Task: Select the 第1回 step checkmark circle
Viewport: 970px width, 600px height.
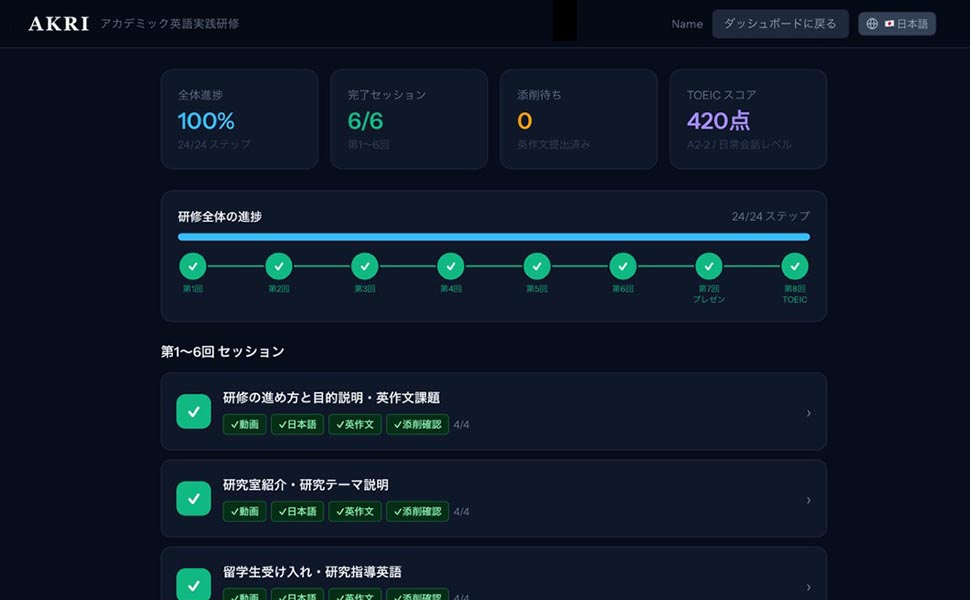Action: pos(193,266)
